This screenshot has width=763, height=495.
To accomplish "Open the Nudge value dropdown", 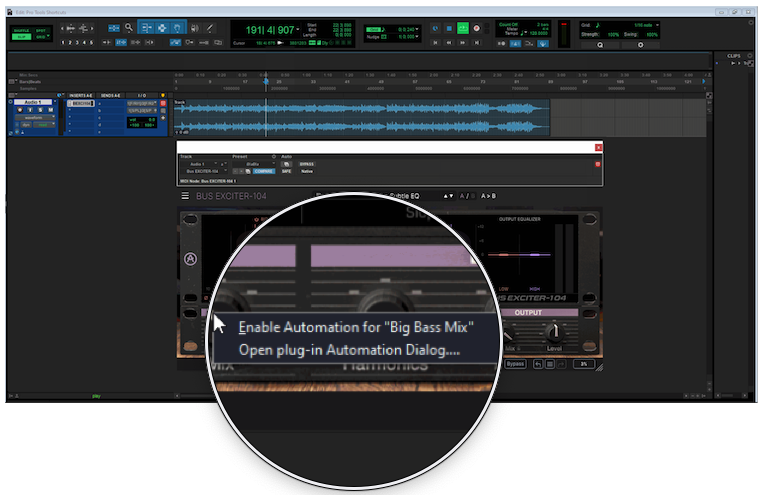I will 417,37.
